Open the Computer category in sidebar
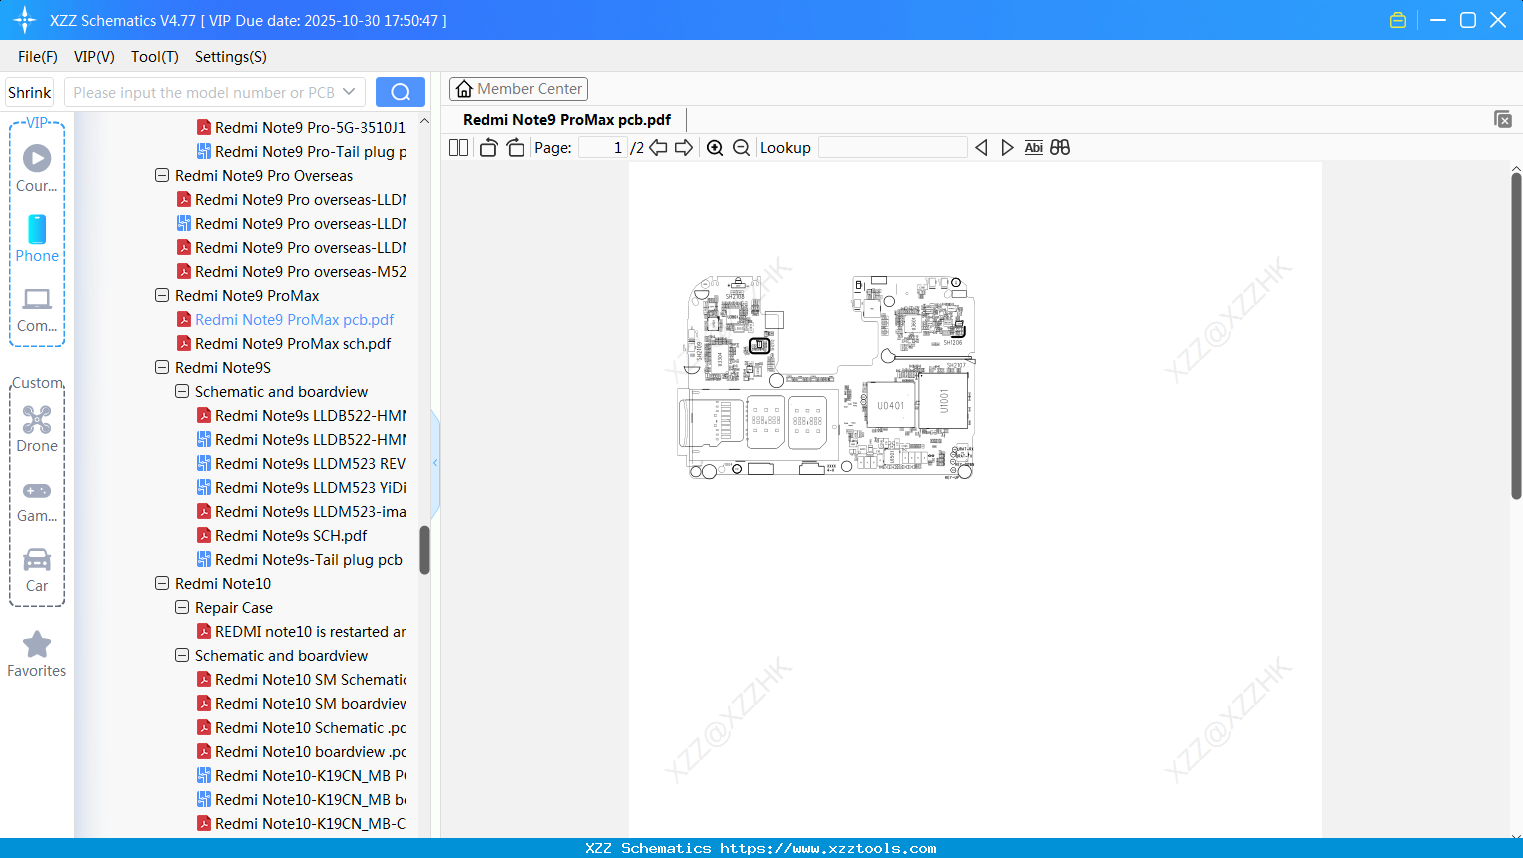The width and height of the screenshot is (1523, 858). point(37,309)
